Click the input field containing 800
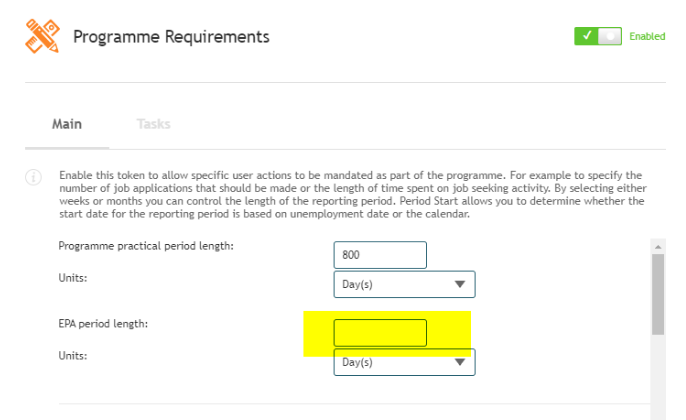This screenshot has width=686, height=420. (x=380, y=255)
